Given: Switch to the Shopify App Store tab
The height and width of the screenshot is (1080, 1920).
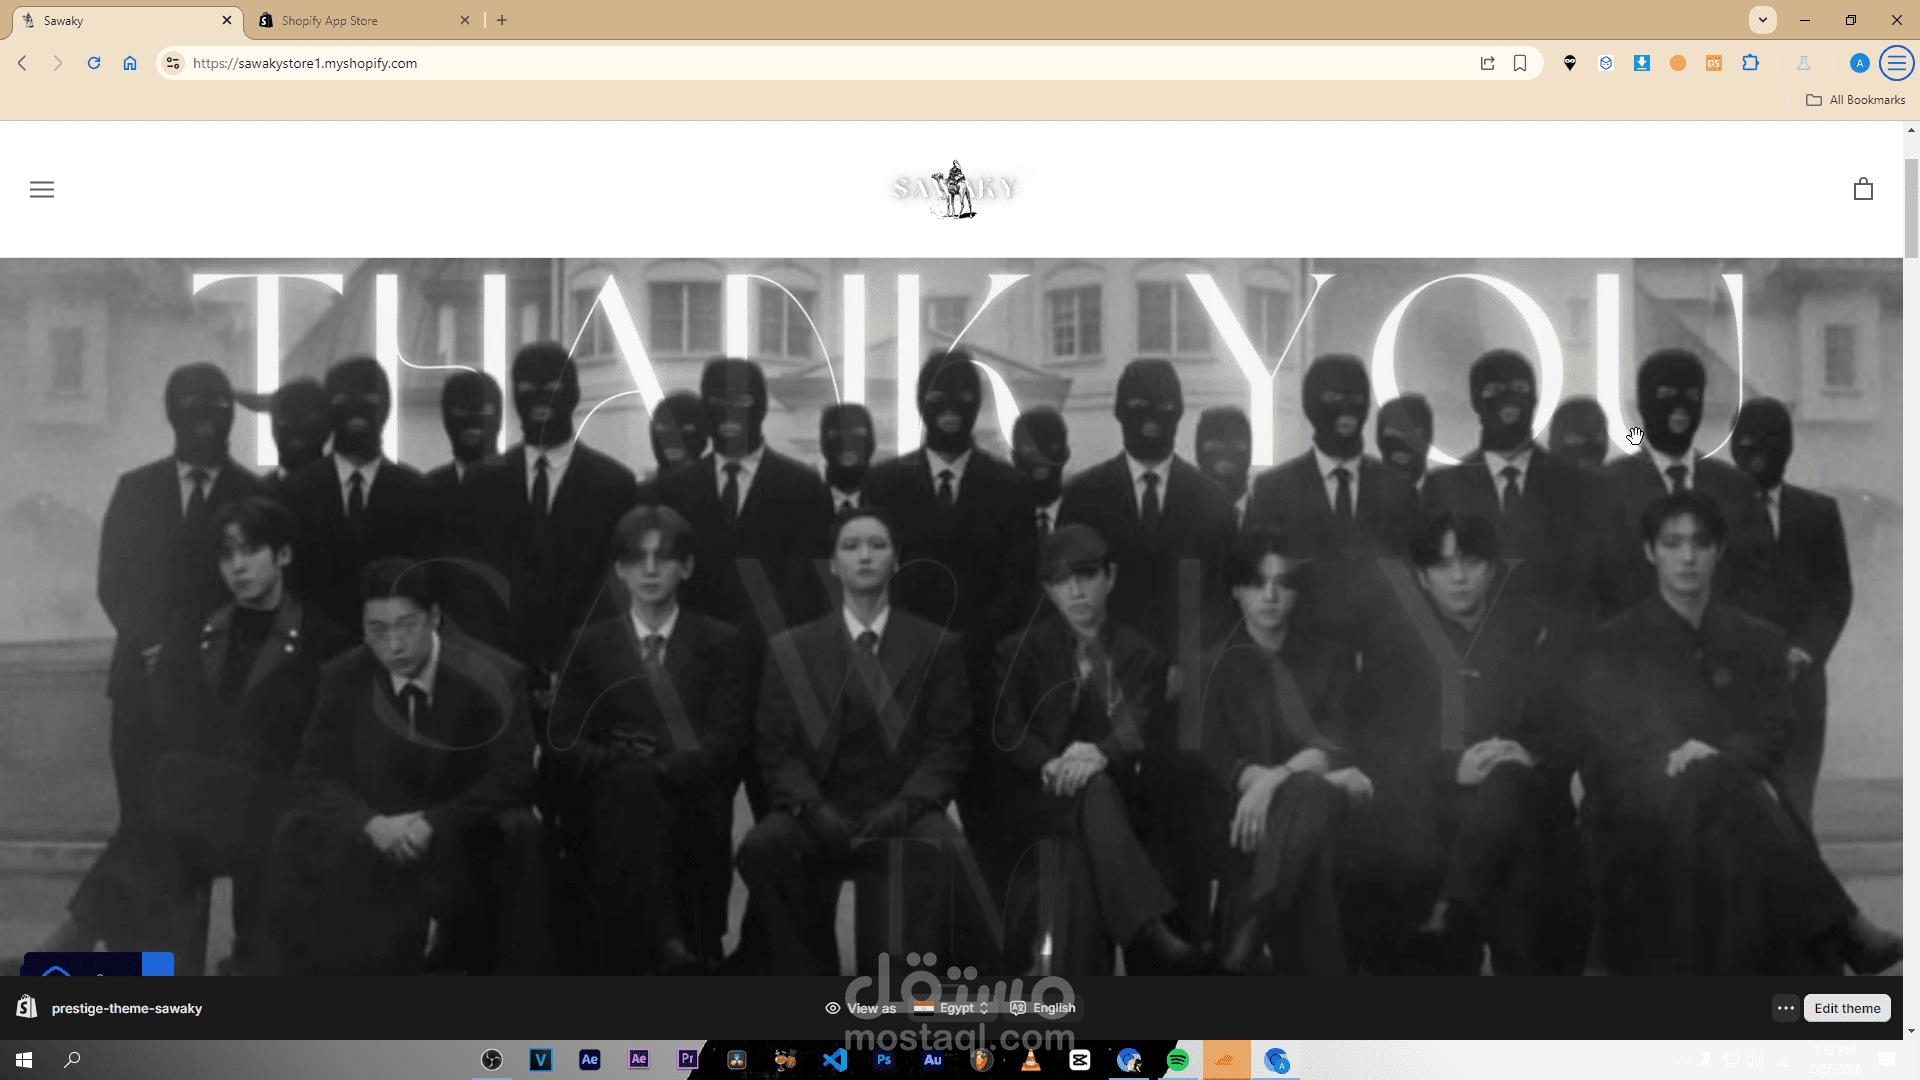Looking at the screenshot, I should coord(360,20).
